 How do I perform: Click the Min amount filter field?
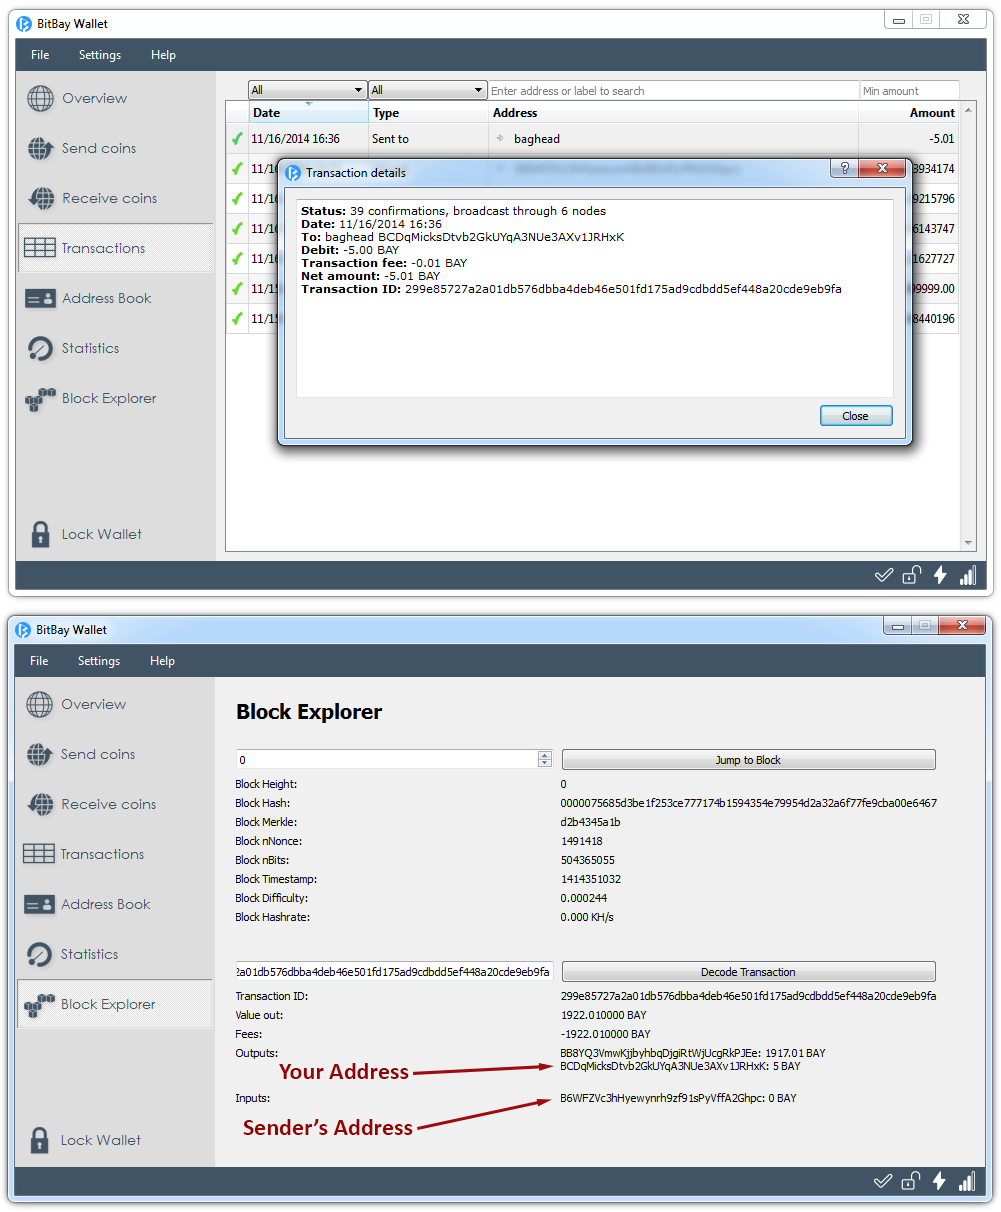click(x=909, y=90)
